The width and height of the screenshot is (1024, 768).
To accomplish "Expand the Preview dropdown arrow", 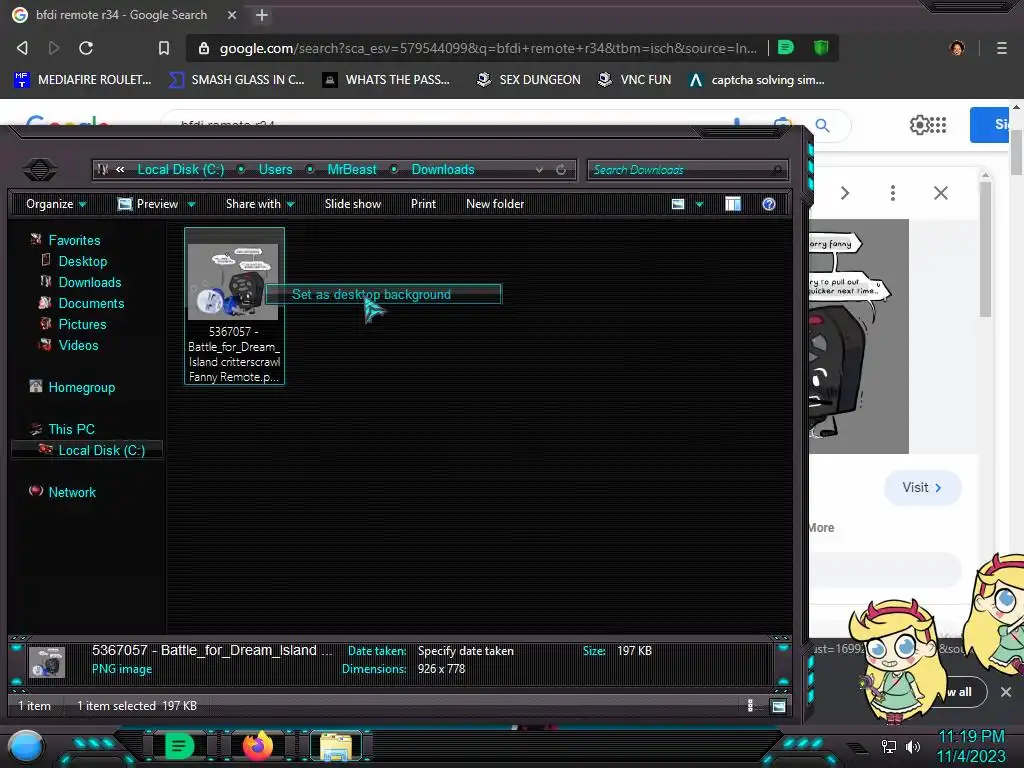I will 191,204.
